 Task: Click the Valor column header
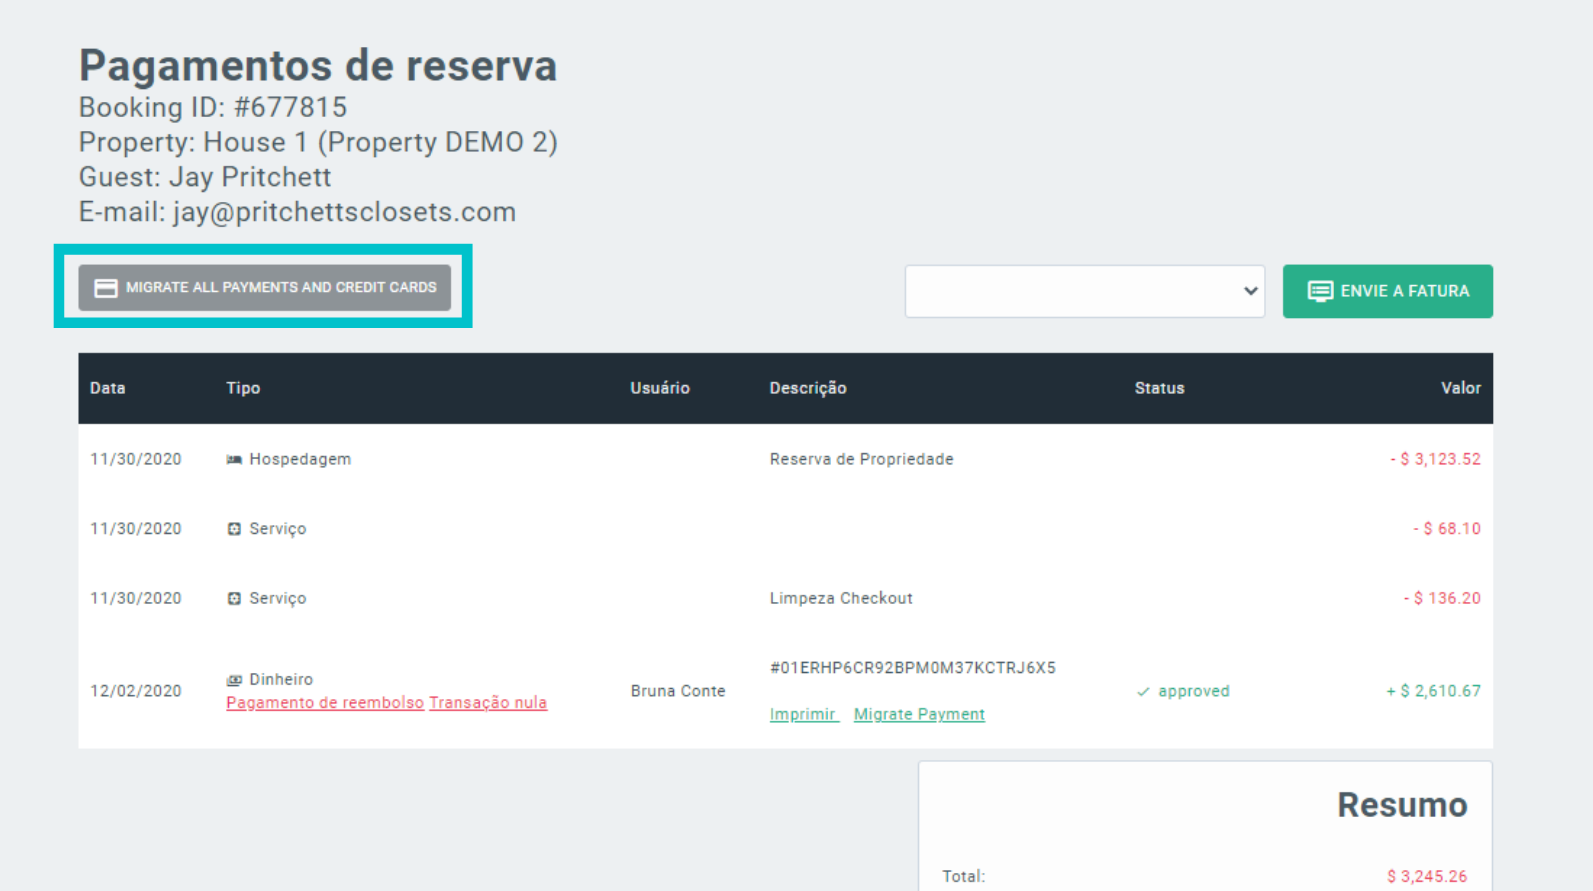click(x=1460, y=388)
